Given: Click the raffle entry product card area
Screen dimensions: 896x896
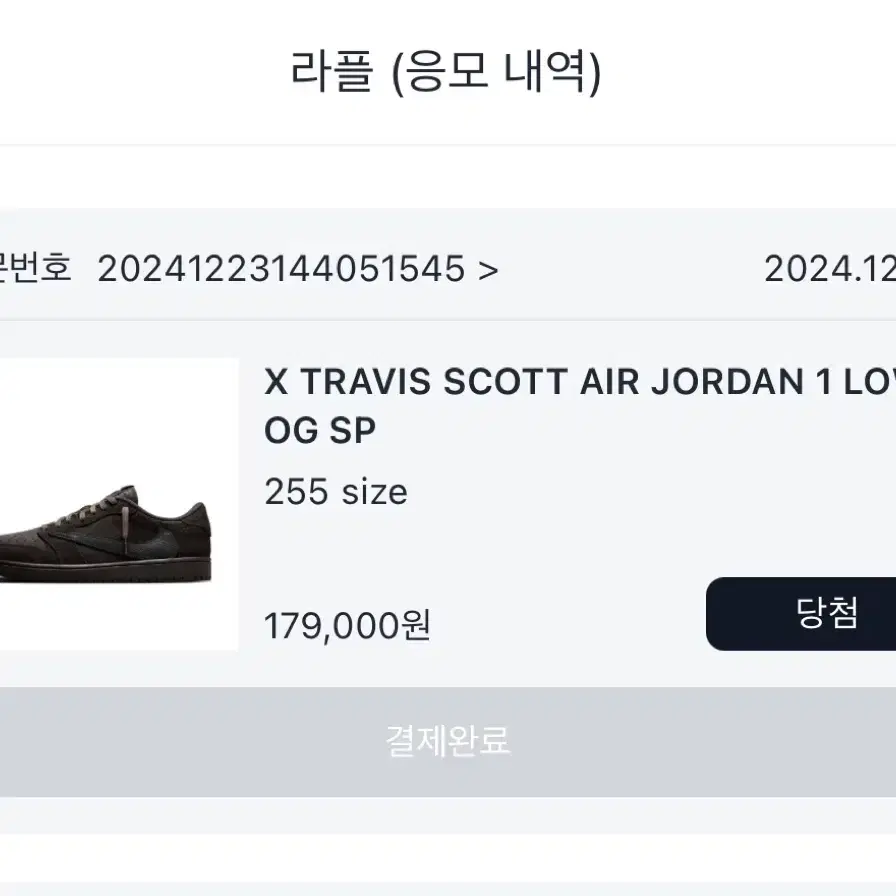Looking at the screenshot, I should (448, 504).
